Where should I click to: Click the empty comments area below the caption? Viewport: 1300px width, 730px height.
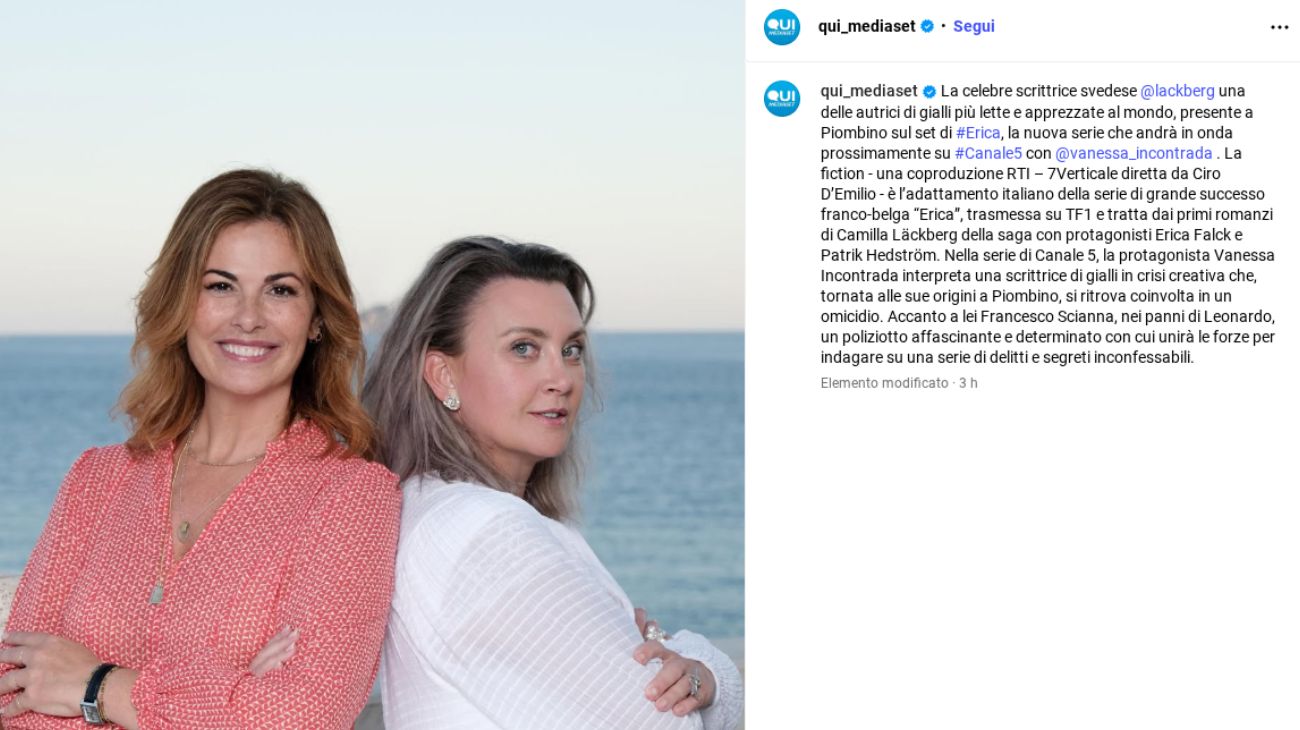point(1022,560)
